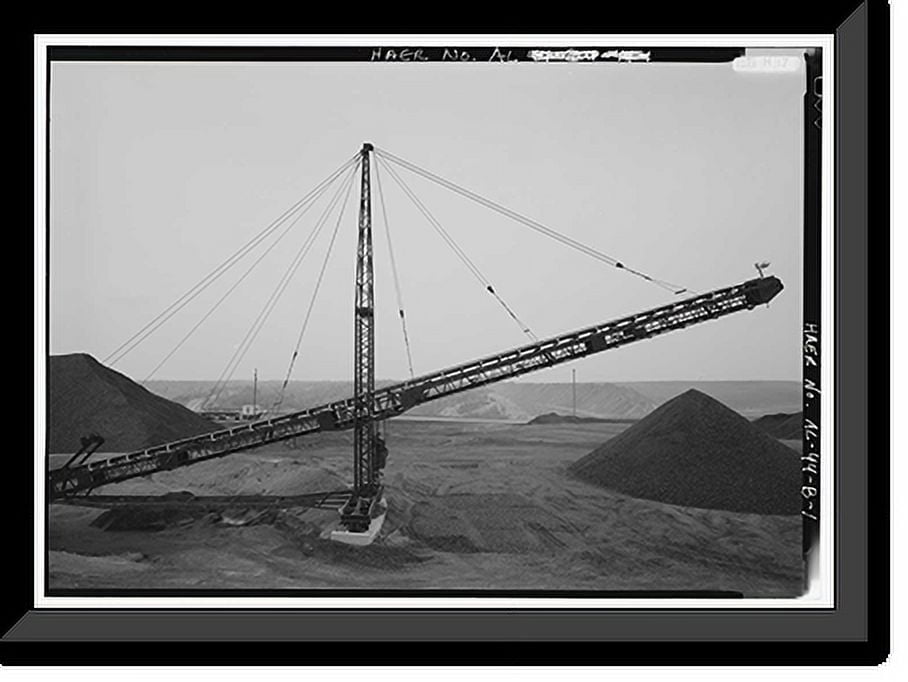Click the handwritten HAER No. AL text at top
This screenshot has width=908, height=682.
[x=443, y=55]
